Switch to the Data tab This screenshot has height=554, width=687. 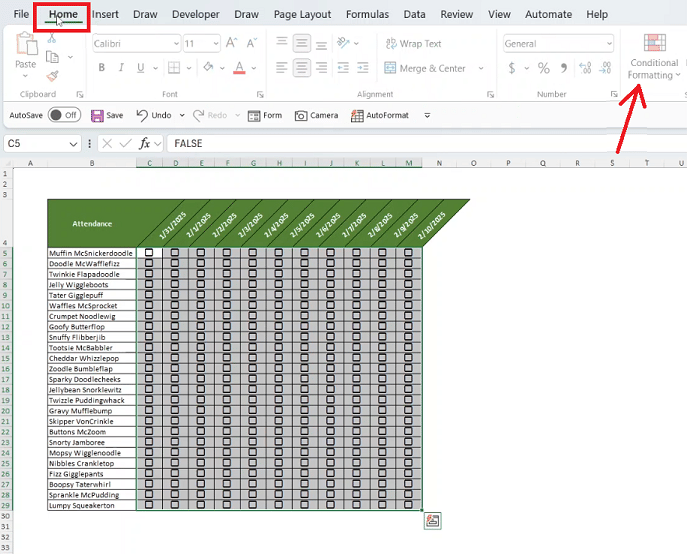(x=414, y=14)
